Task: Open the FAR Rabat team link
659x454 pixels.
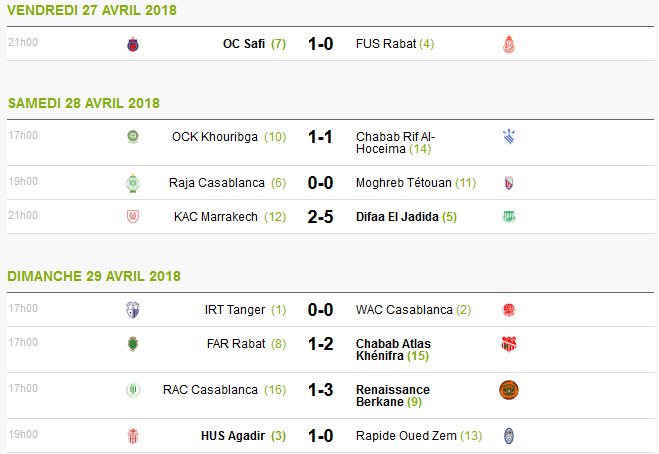Action: [x=234, y=343]
